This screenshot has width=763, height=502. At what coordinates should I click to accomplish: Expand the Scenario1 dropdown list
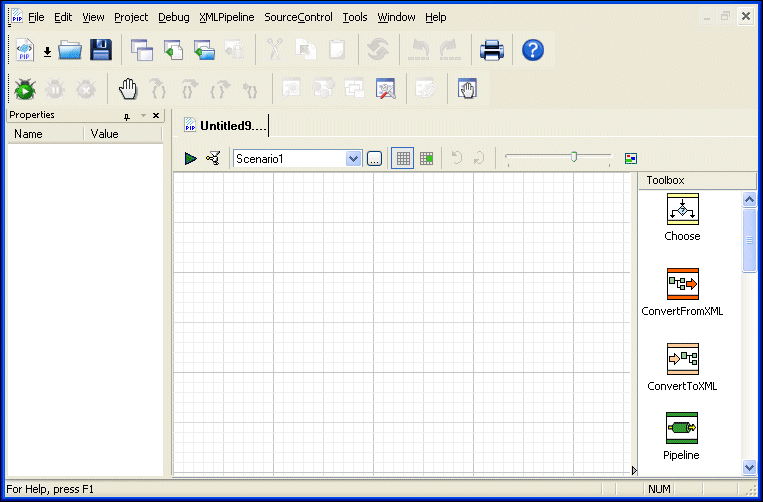pos(353,158)
